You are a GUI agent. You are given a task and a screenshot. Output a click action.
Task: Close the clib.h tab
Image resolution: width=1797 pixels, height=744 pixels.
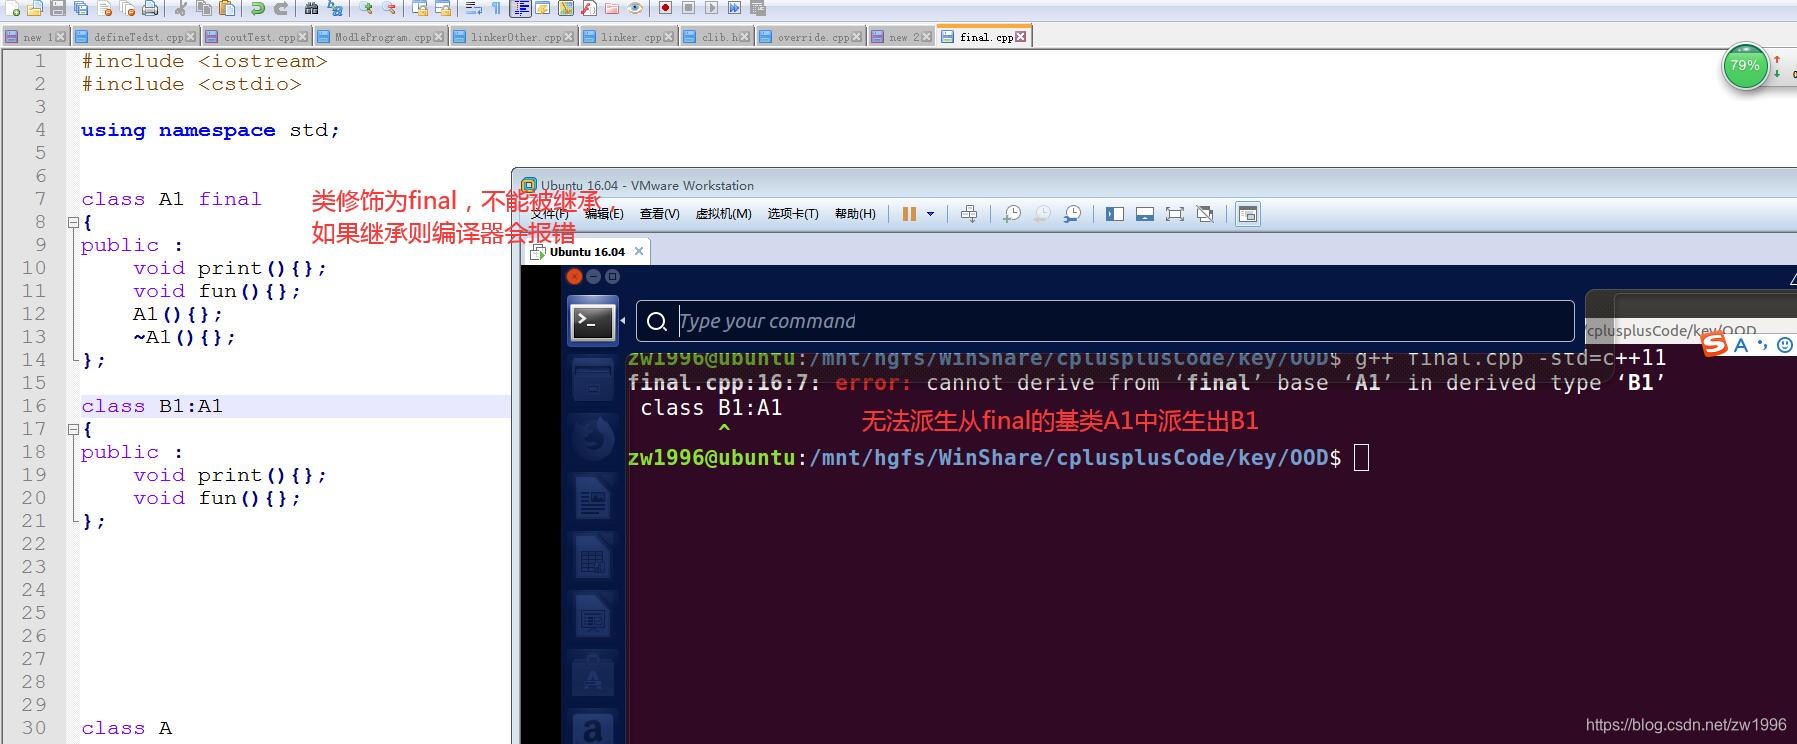745,37
